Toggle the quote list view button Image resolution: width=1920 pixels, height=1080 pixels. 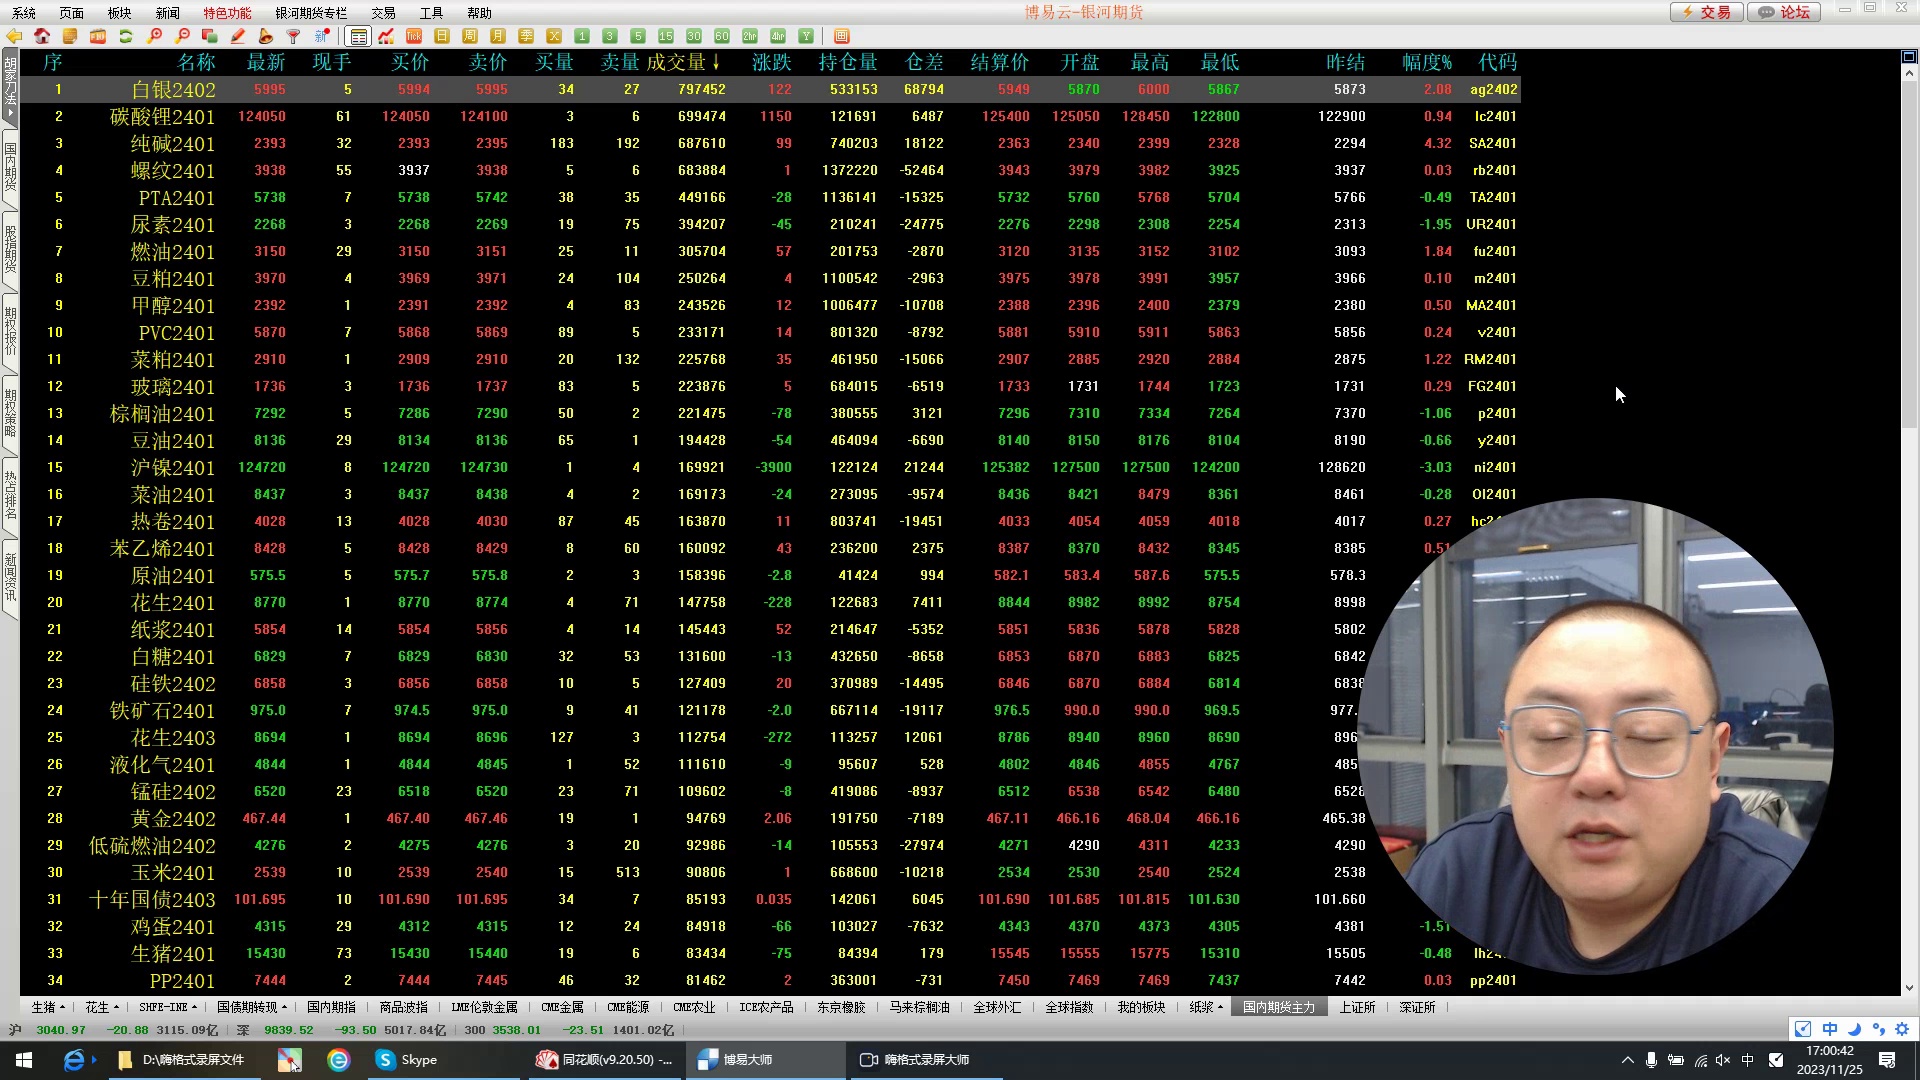358,36
